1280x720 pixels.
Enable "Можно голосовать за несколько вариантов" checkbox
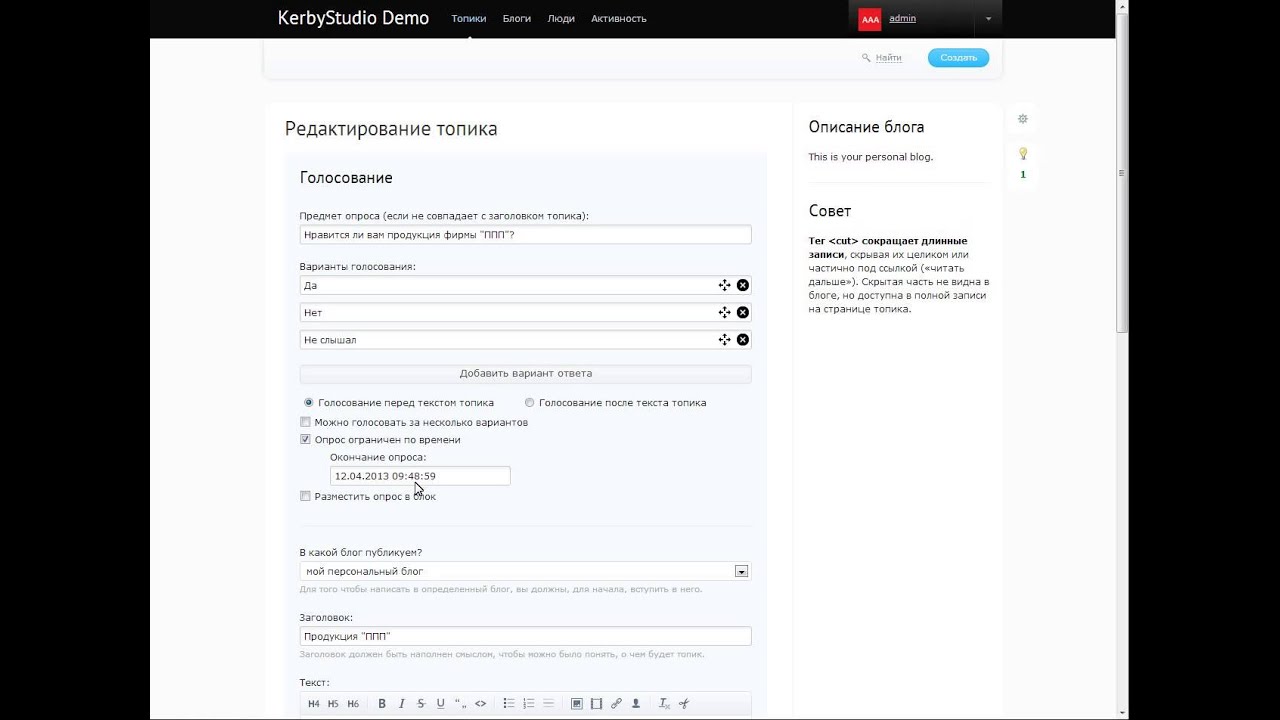[x=306, y=422]
